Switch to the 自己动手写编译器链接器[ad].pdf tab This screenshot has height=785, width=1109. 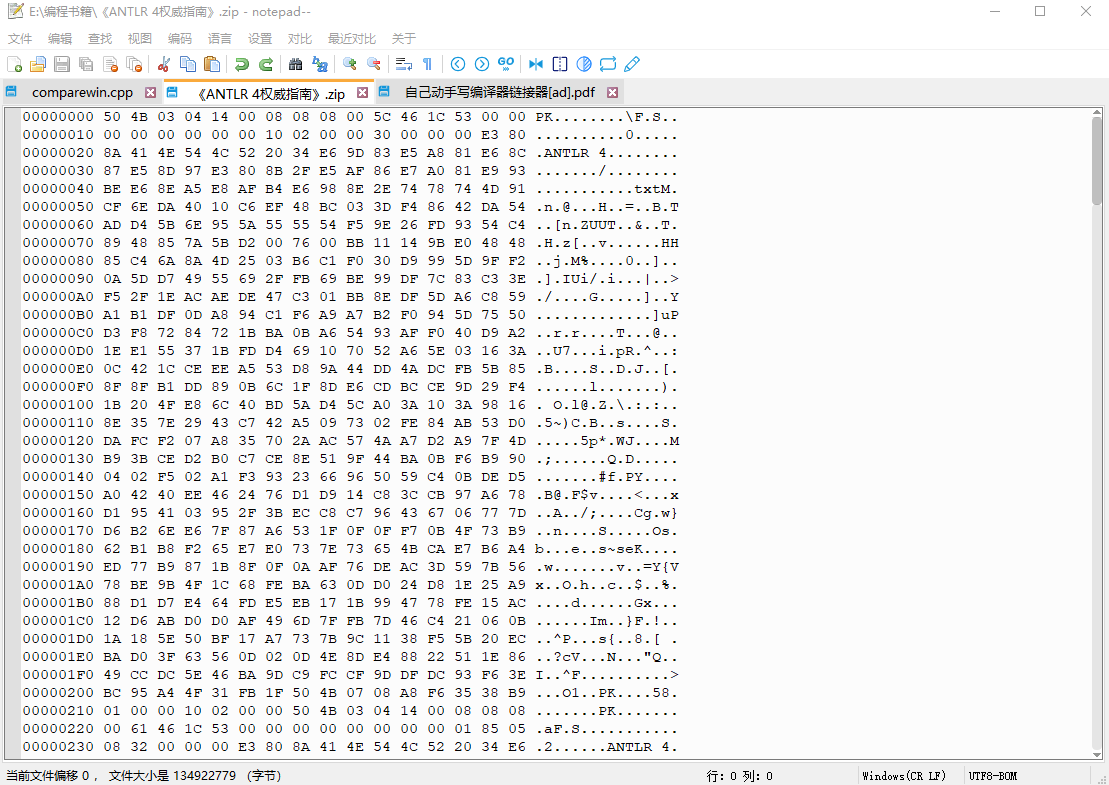tap(499, 93)
